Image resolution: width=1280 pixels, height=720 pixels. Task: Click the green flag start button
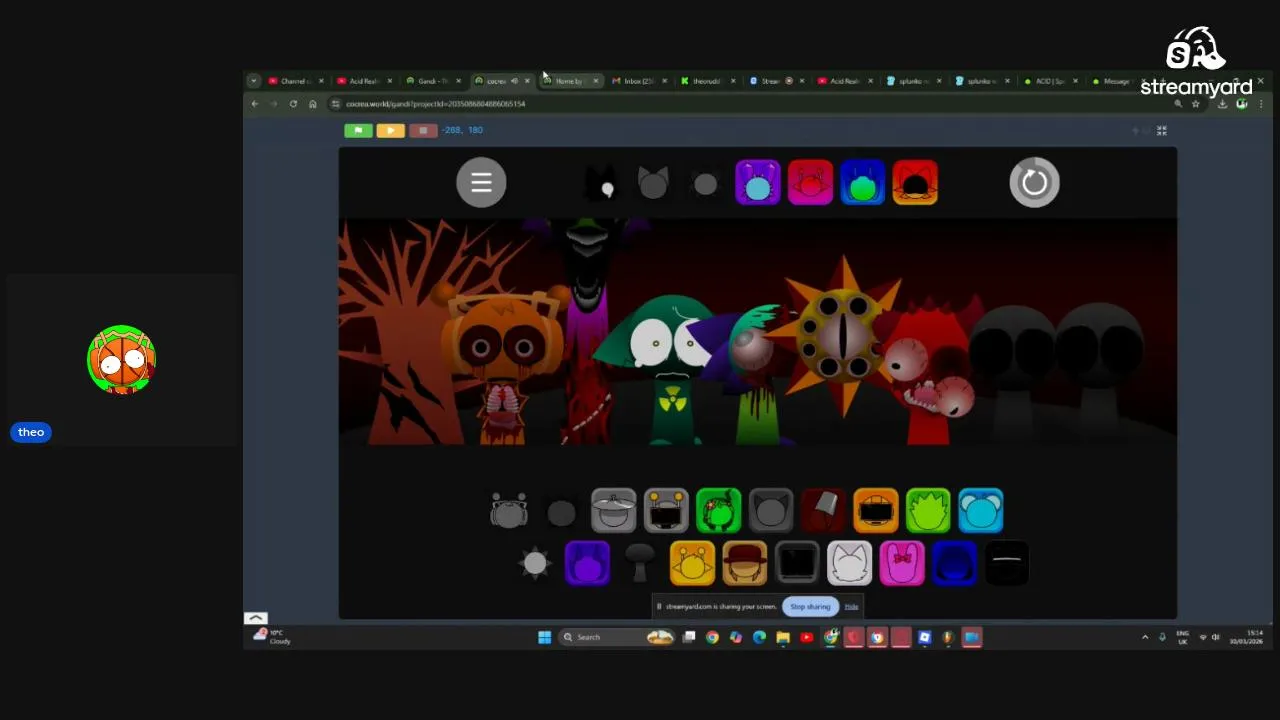coord(358,130)
